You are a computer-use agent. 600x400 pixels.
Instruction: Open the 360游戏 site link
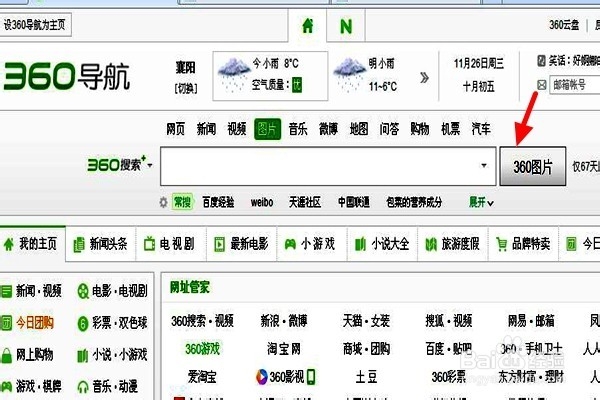[x=202, y=349]
